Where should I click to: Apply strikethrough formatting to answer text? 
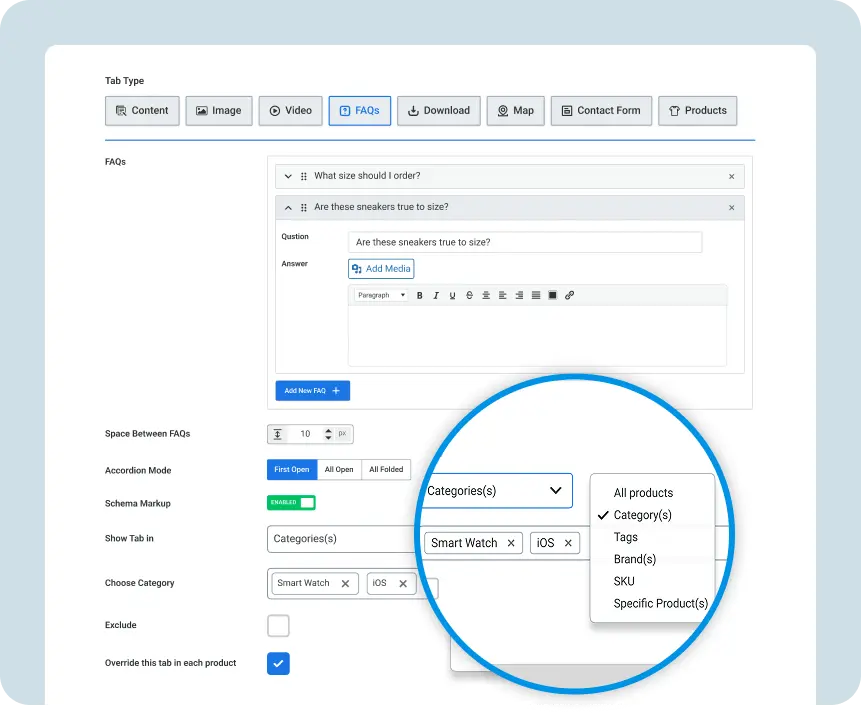point(469,295)
